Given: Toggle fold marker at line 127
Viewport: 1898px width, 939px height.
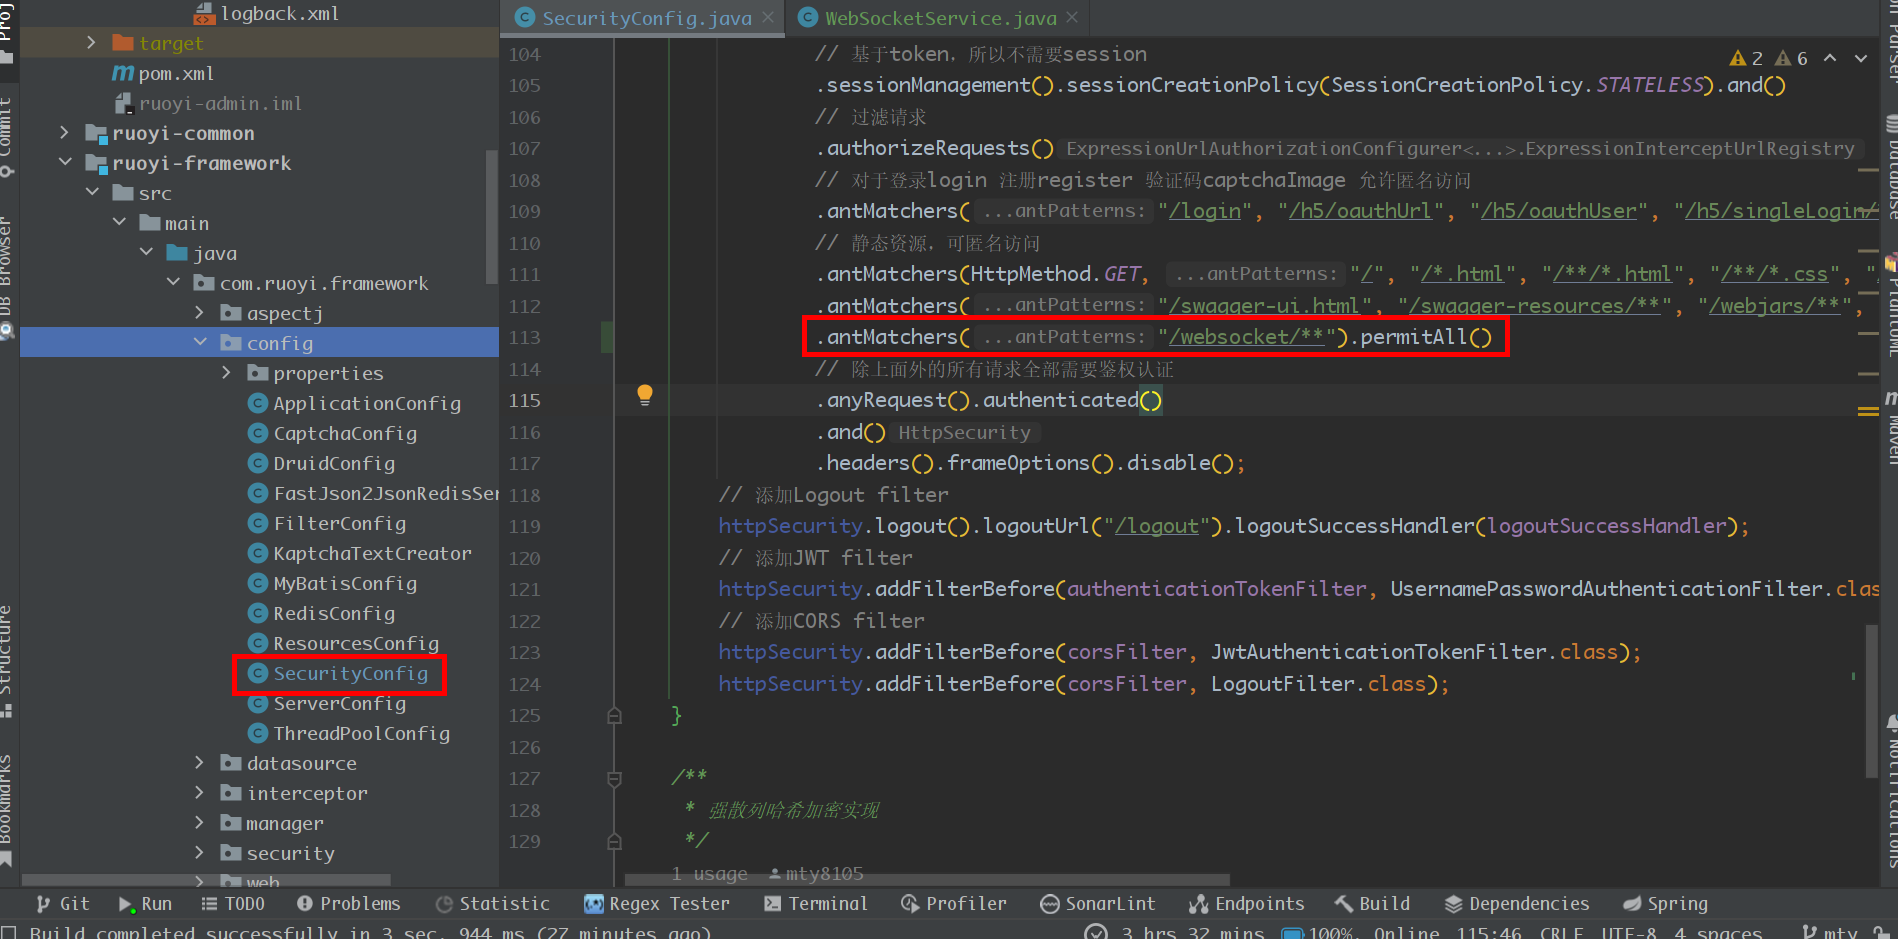Looking at the screenshot, I should point(614,778).
